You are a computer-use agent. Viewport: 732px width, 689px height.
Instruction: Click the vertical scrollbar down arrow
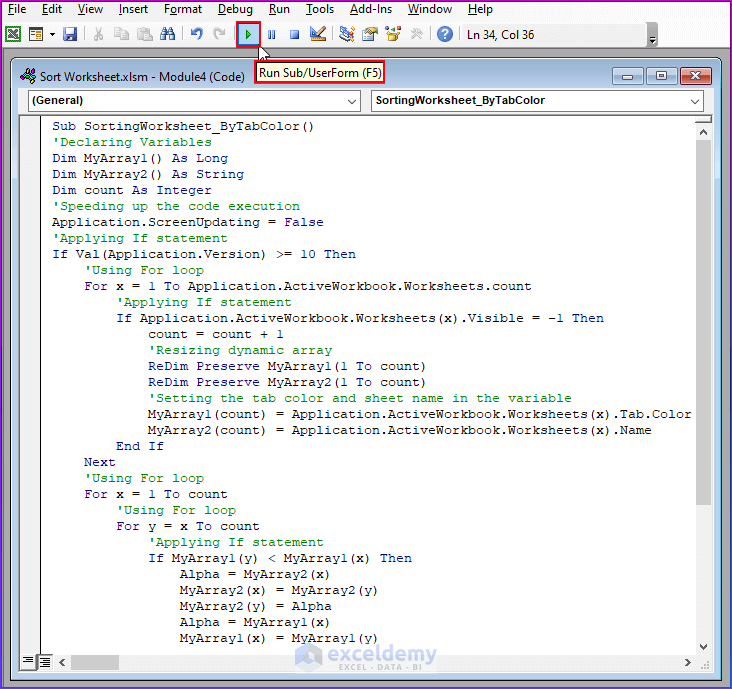703,645
